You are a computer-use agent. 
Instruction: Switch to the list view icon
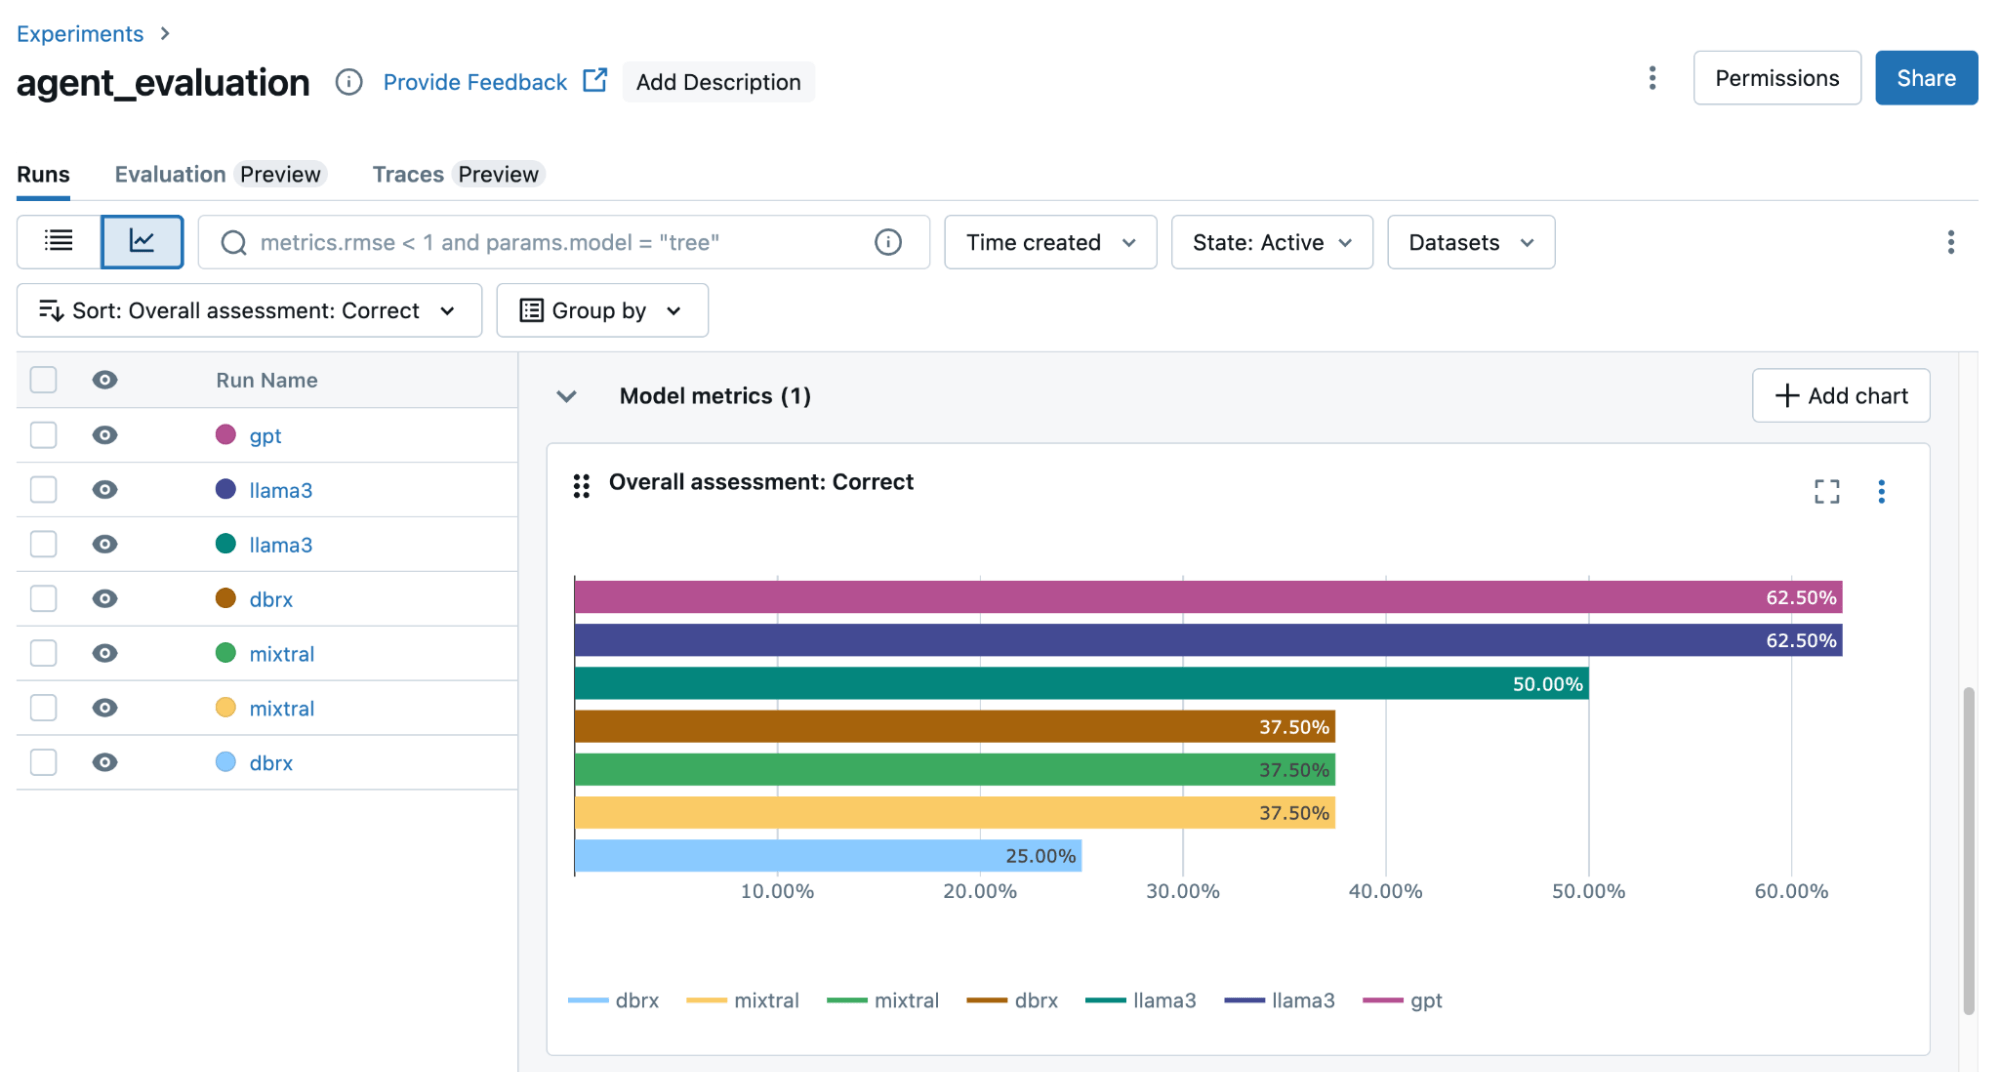pyautogui.click(x=58, y=241)
